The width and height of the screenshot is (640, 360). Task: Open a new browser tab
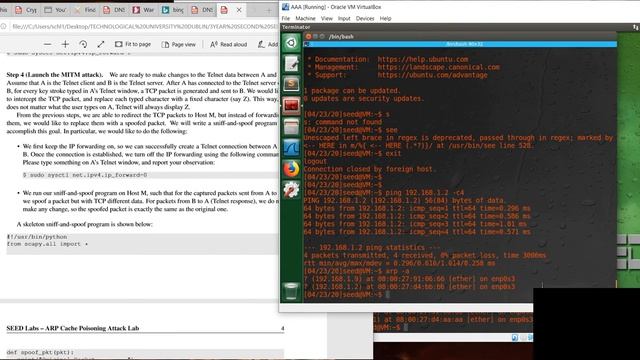point(269,10)
